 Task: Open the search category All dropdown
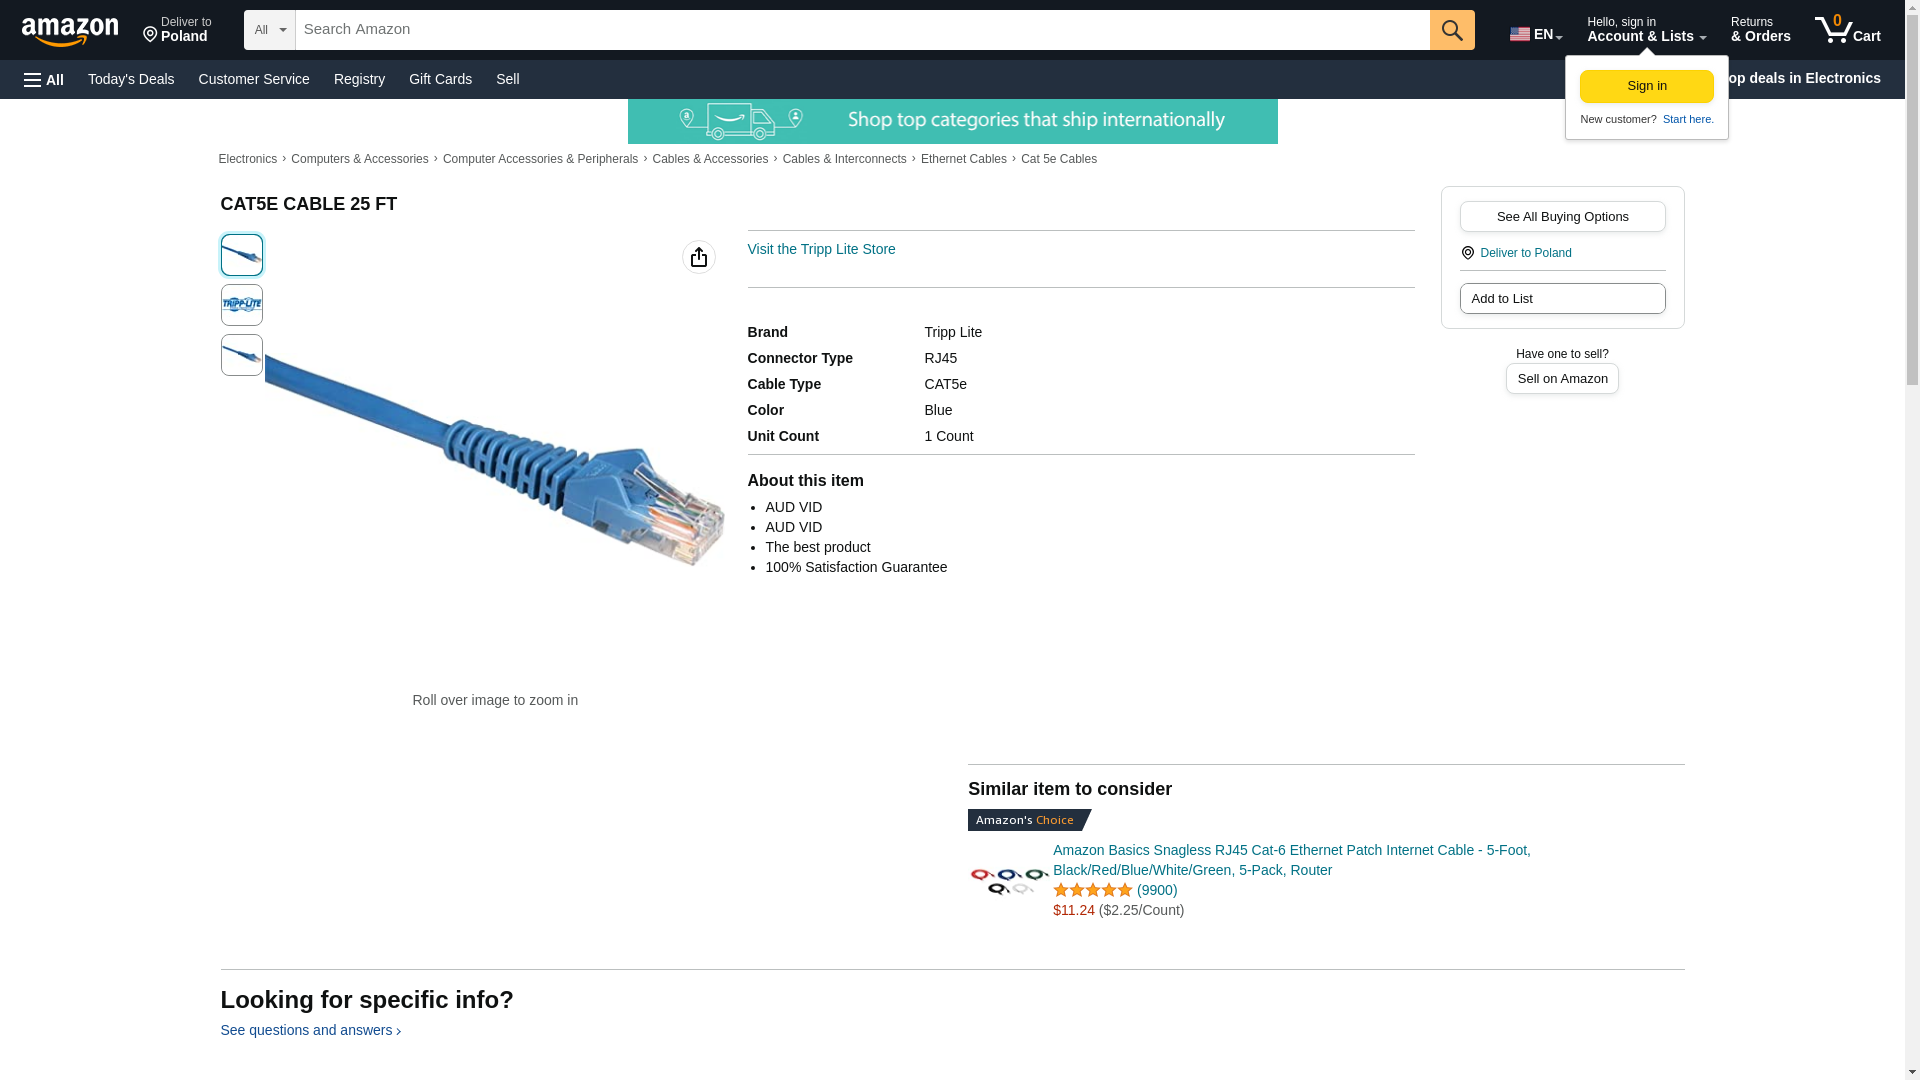coord(270,30)
